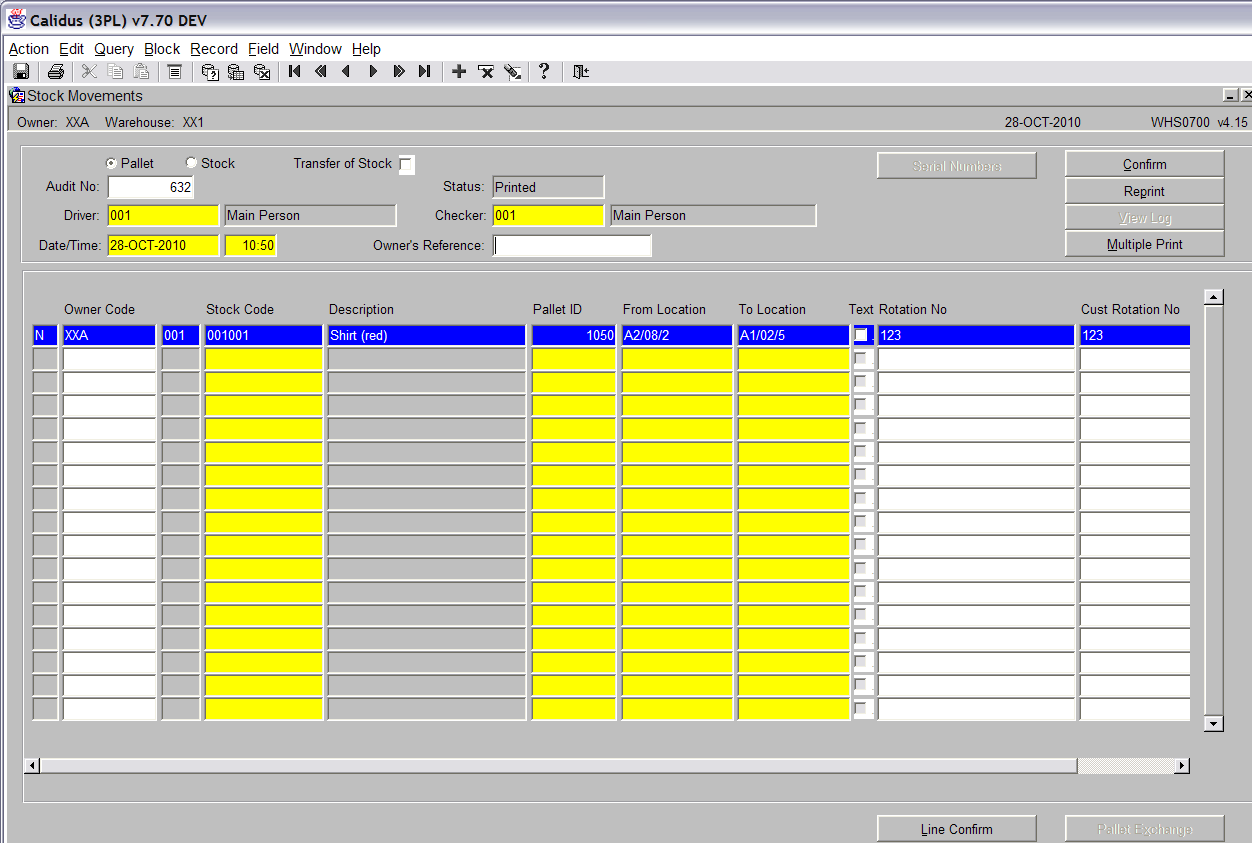1252x843 pixels.
Task: Select the Stock radio button
Action: pyautogui.click(x=191, y=163)
